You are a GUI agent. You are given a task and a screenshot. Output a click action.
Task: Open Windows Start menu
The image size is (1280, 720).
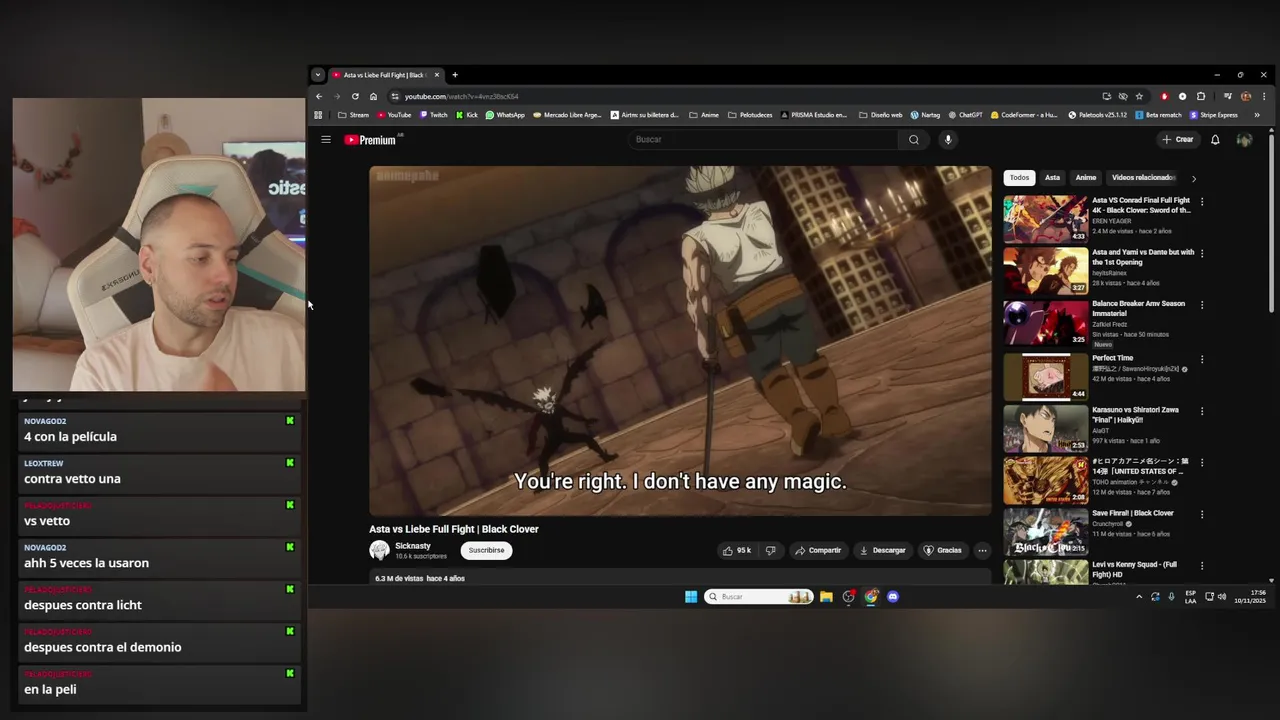(691, 597)
